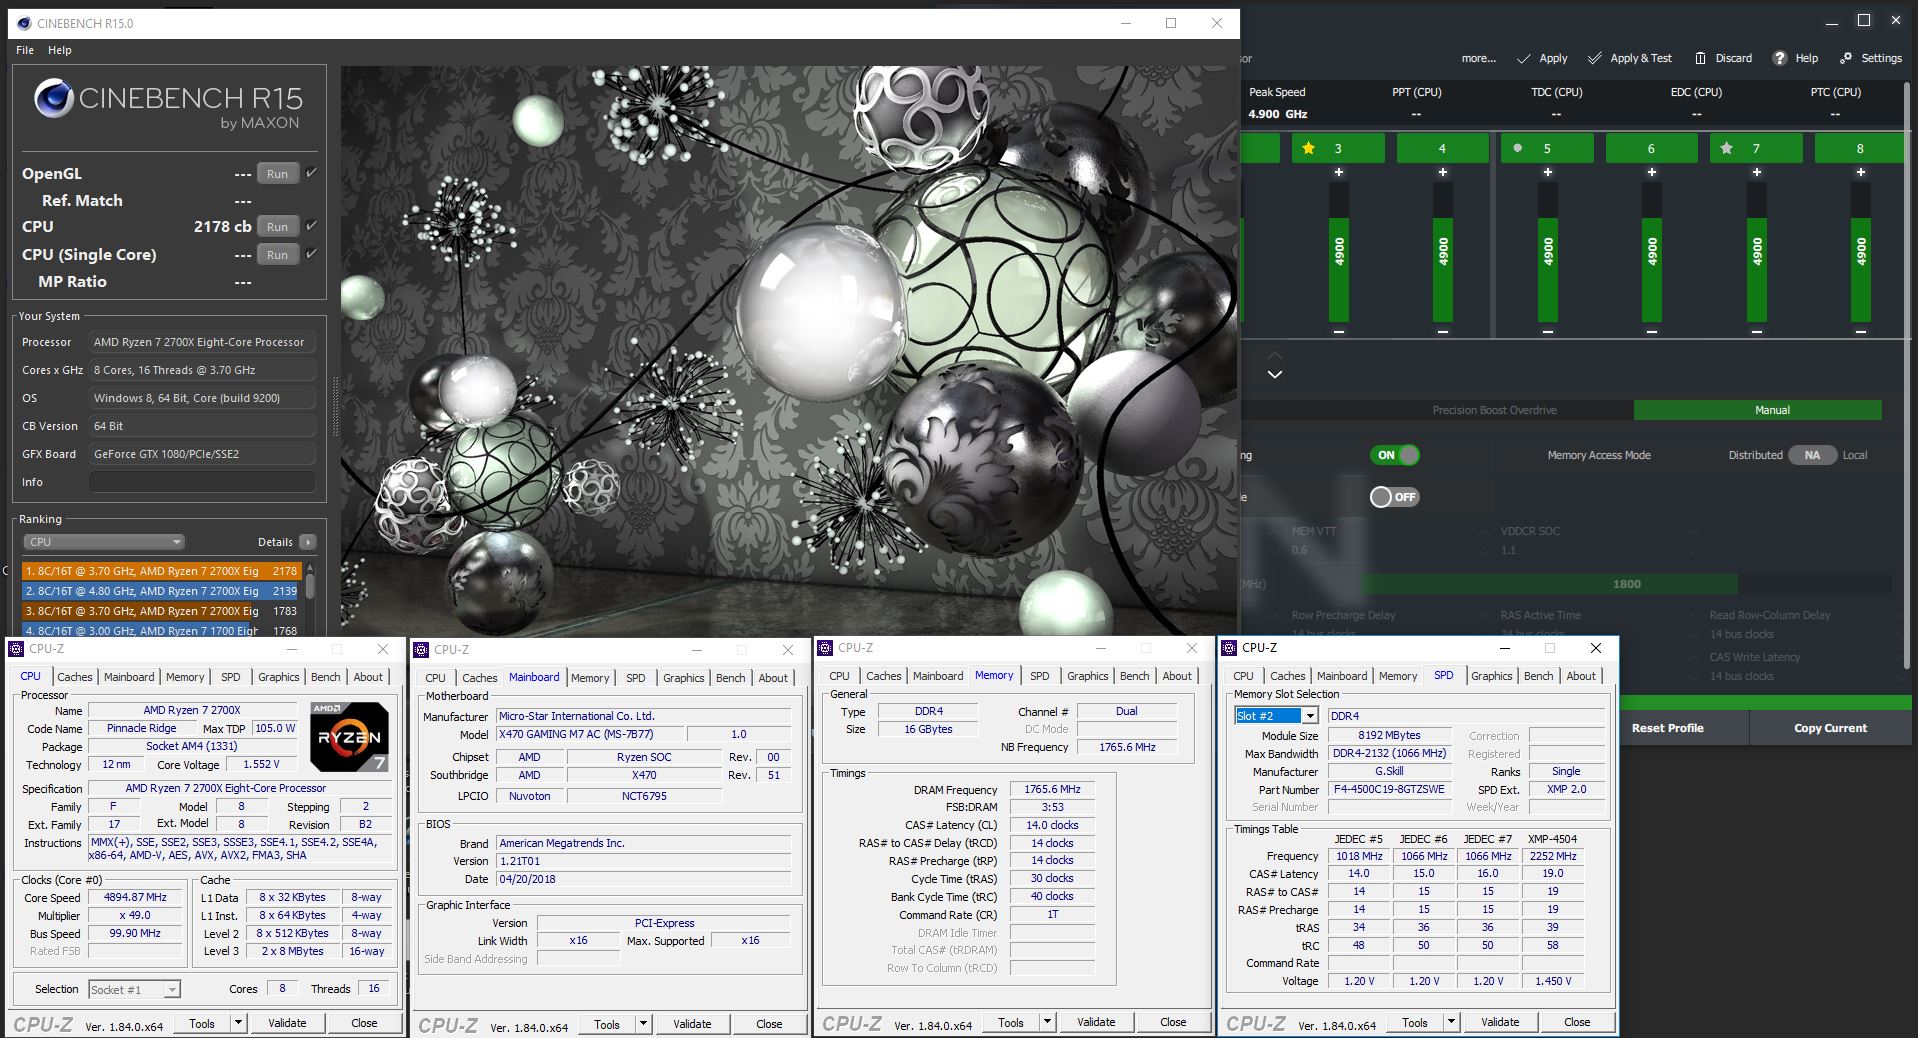This screenshot has height=1038, width=1918.
Task: Open Ryzen Master Settings gear
Action: click(x=1846, y=58)
